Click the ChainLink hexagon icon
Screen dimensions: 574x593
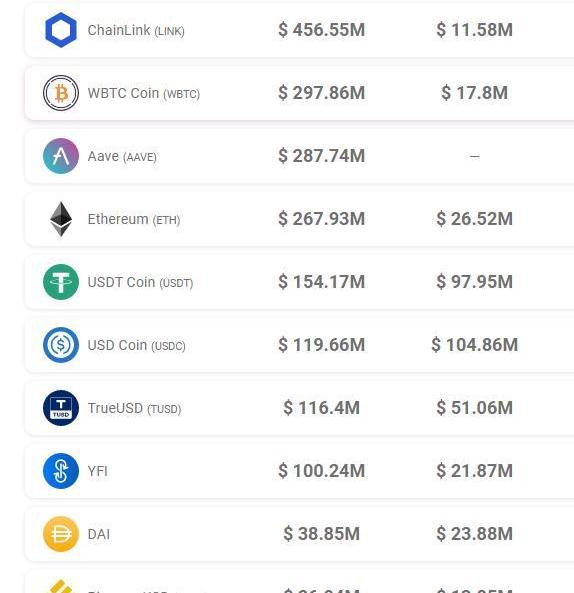(x=61, y=30)
